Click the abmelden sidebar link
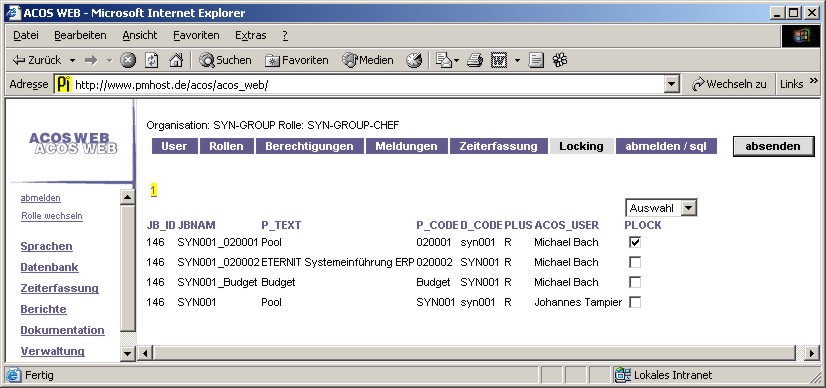Image resolution: width=826 pixels, height=388 pixels. click(x=41, y=198)
